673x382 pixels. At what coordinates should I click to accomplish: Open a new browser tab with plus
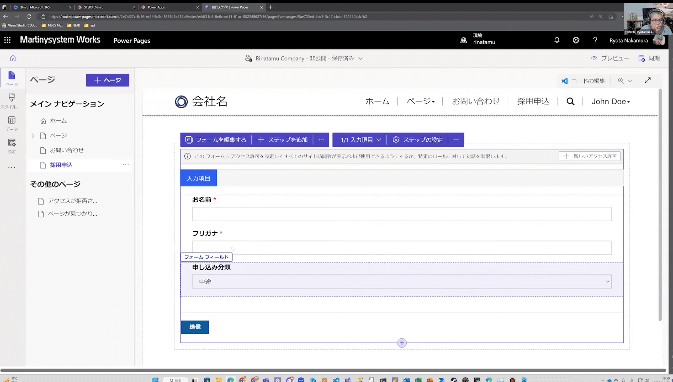[270, 7]
